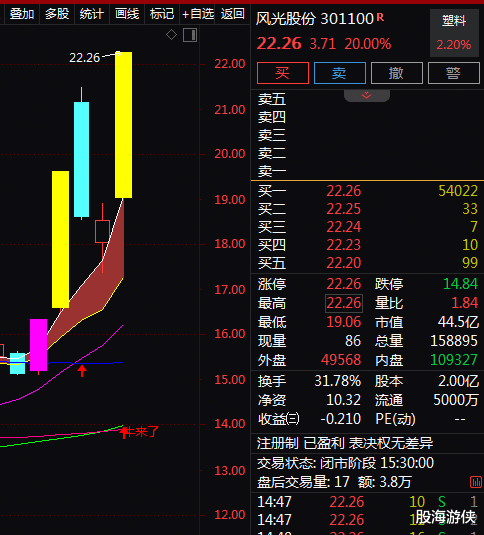Click the 撤 cancel order button

pos(397,73)
